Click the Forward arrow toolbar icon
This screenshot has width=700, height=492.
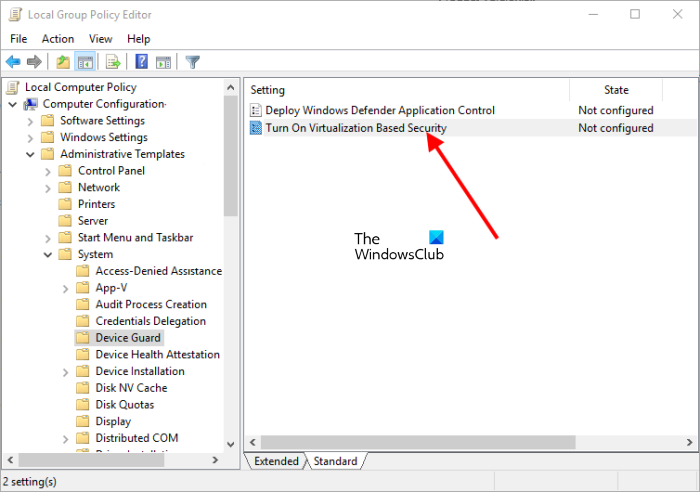34,62
